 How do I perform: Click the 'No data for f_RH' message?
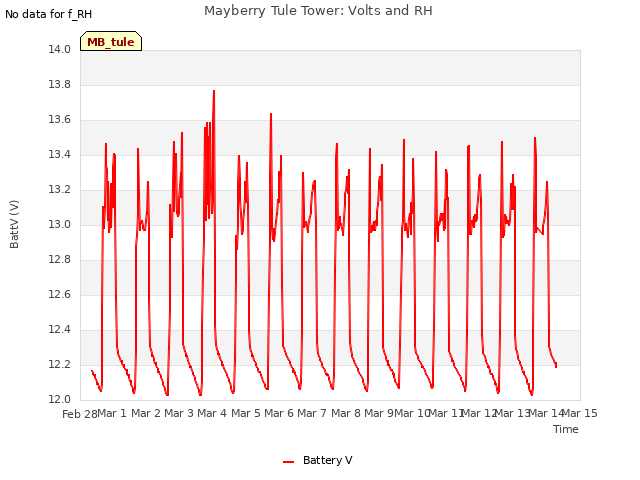coord(48,14)
